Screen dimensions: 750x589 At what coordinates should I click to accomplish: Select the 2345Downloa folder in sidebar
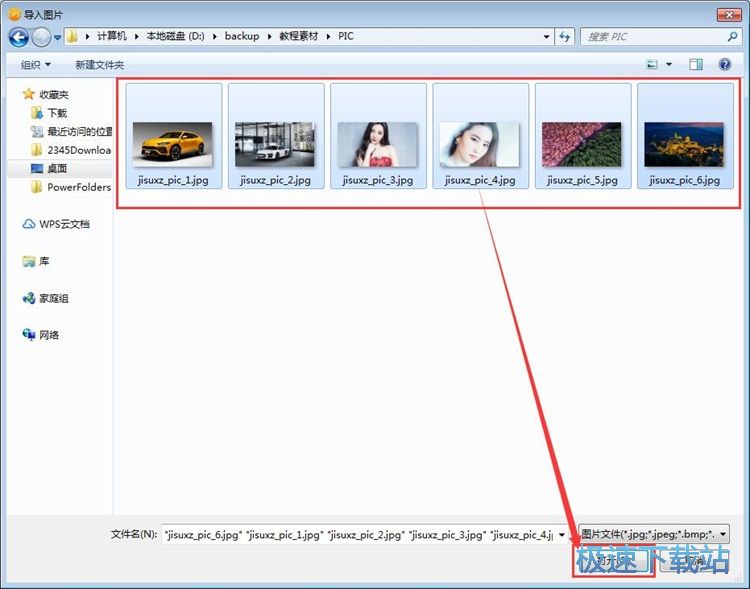(x=79, y=150)
